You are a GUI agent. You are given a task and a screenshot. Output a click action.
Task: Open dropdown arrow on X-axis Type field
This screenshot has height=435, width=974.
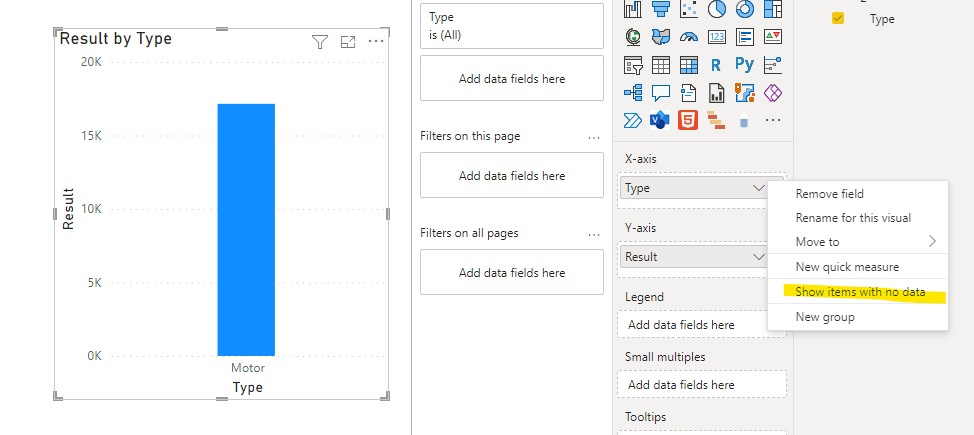point(758,188)
